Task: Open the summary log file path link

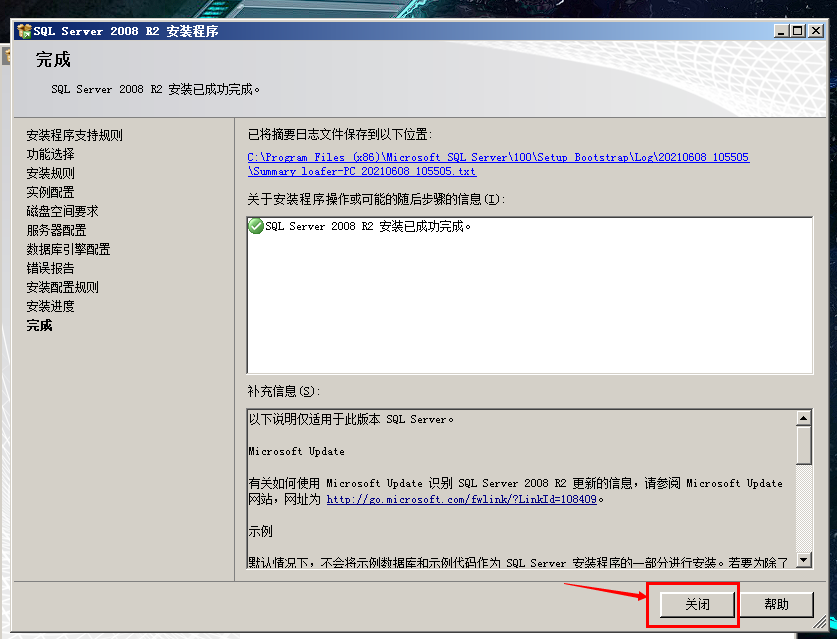Action: tap(498, 164)
